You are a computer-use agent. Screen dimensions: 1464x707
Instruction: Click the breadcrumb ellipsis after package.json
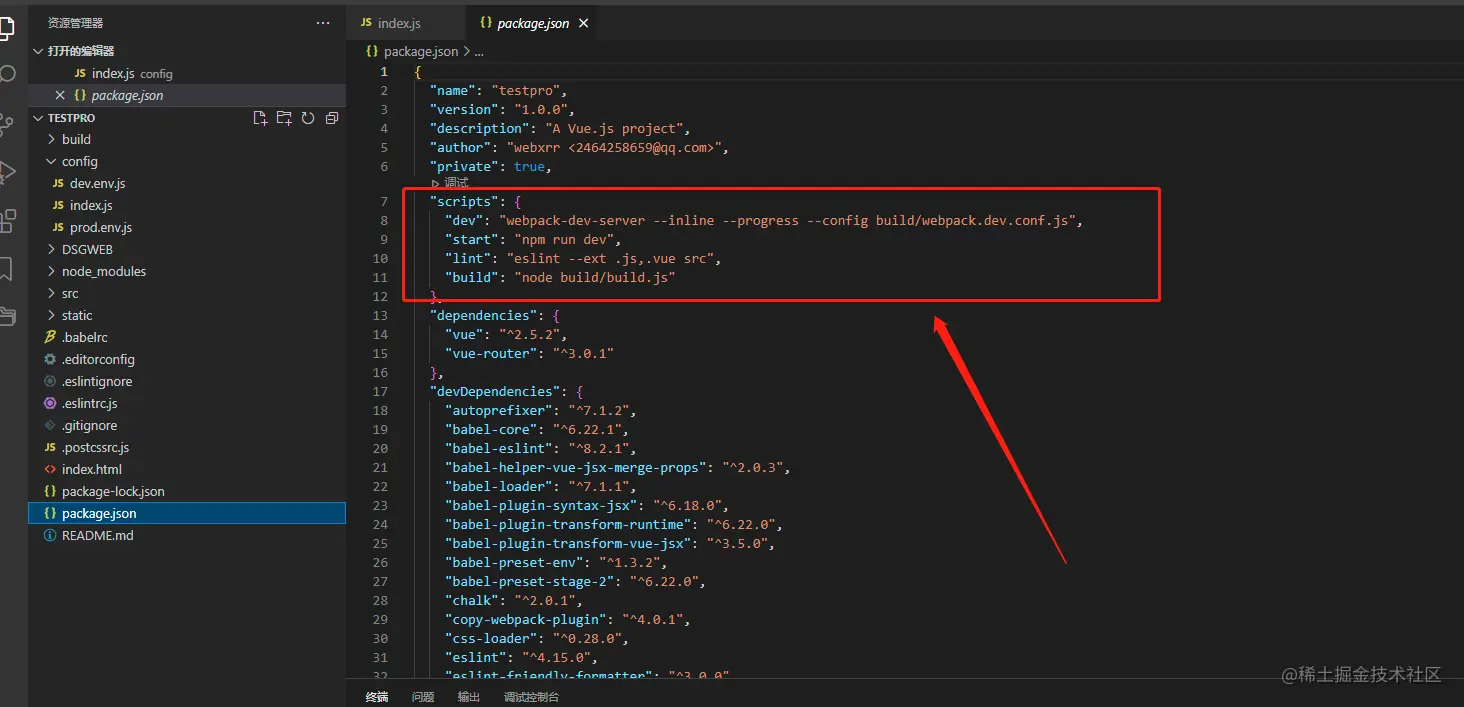point(479,51)
